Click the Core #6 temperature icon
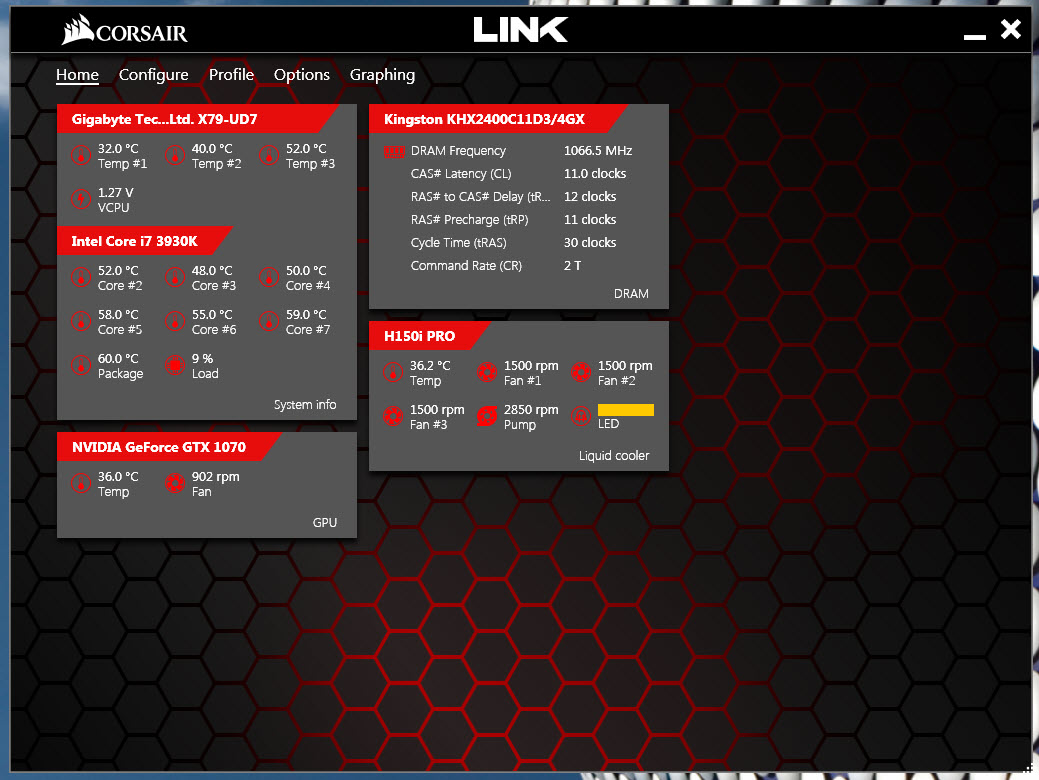 pyautogui.click(x=175, y=321)
